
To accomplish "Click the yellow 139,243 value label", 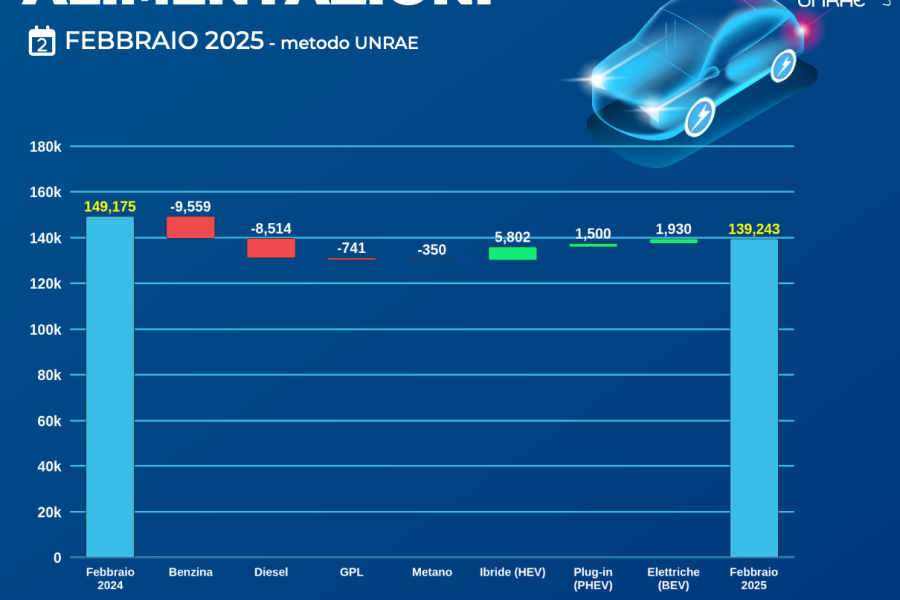I will pos(754,229).
